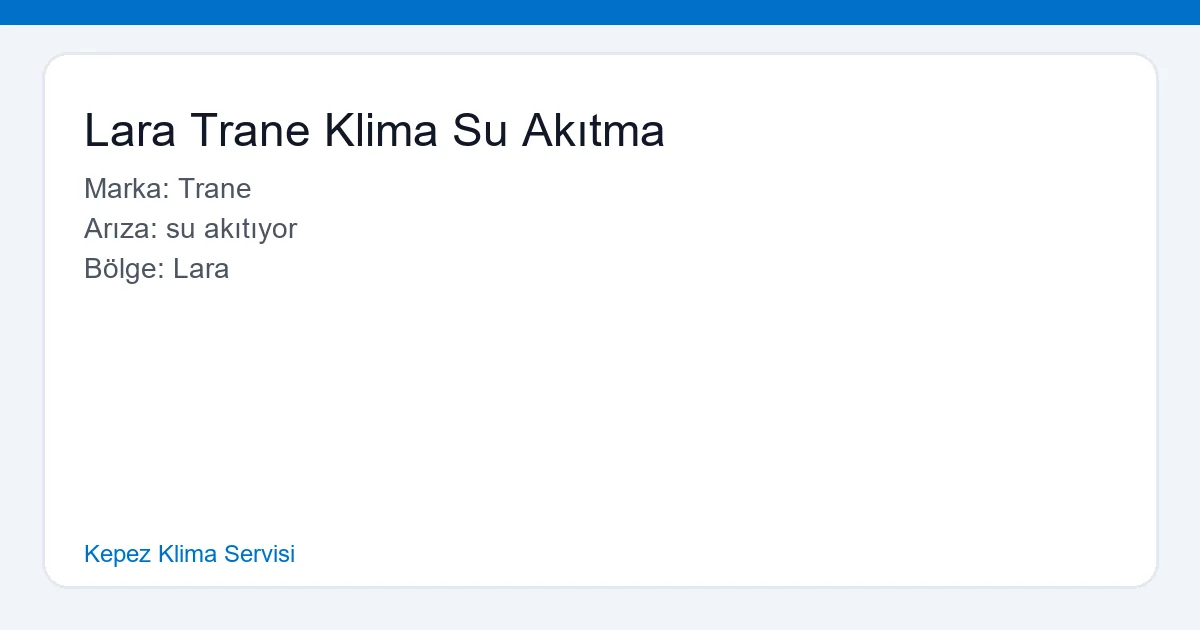This screenshot has height=630, width=1200.
Task: Click the blue header bar at the top
Action: coord(600,13)
